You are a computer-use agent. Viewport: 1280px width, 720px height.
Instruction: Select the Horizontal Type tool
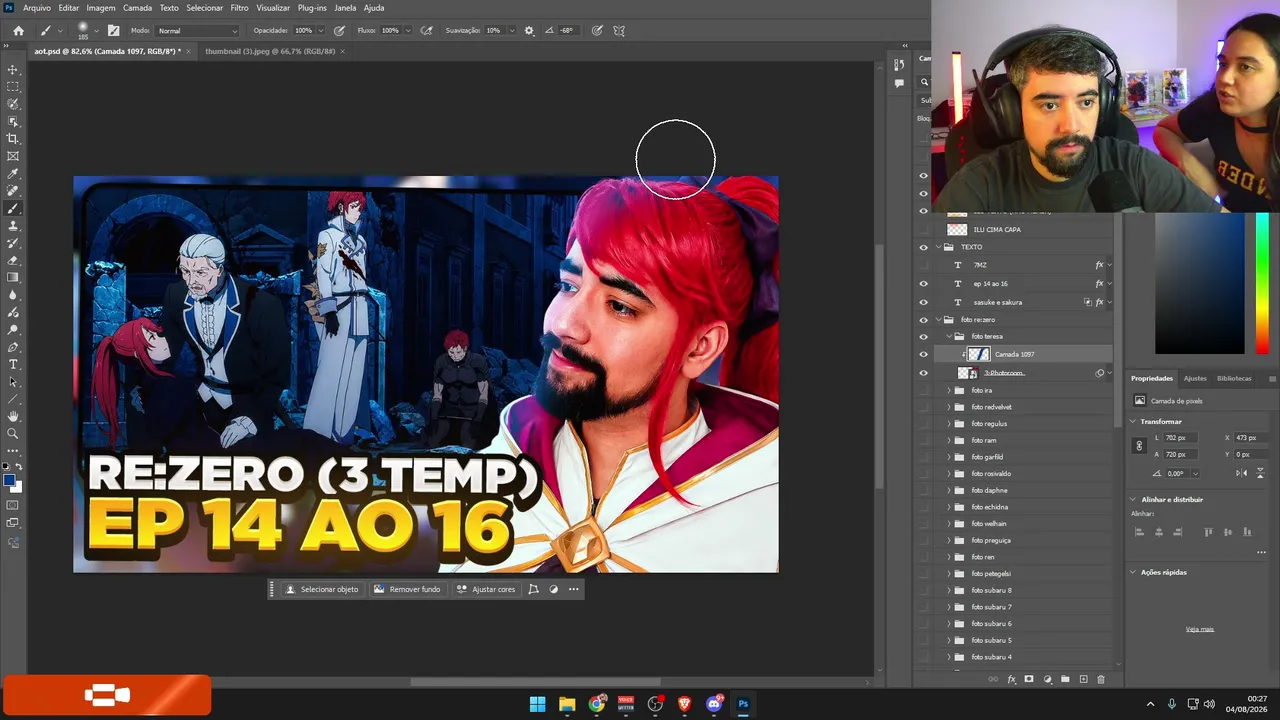(13, 364)
